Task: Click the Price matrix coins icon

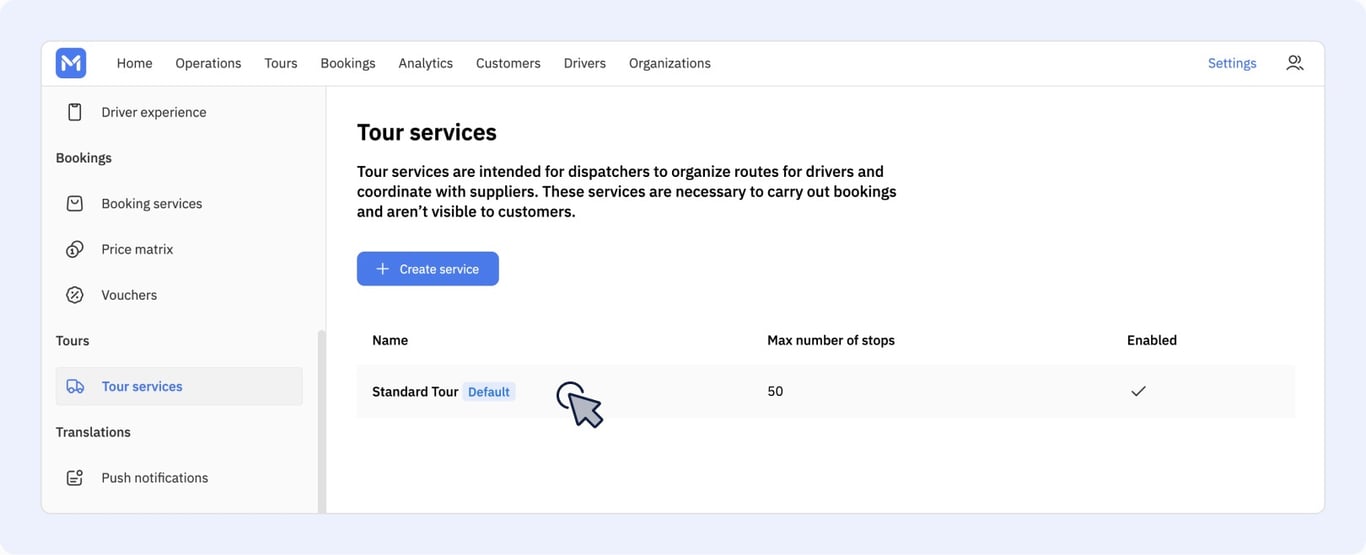Action: coord(75,249)
